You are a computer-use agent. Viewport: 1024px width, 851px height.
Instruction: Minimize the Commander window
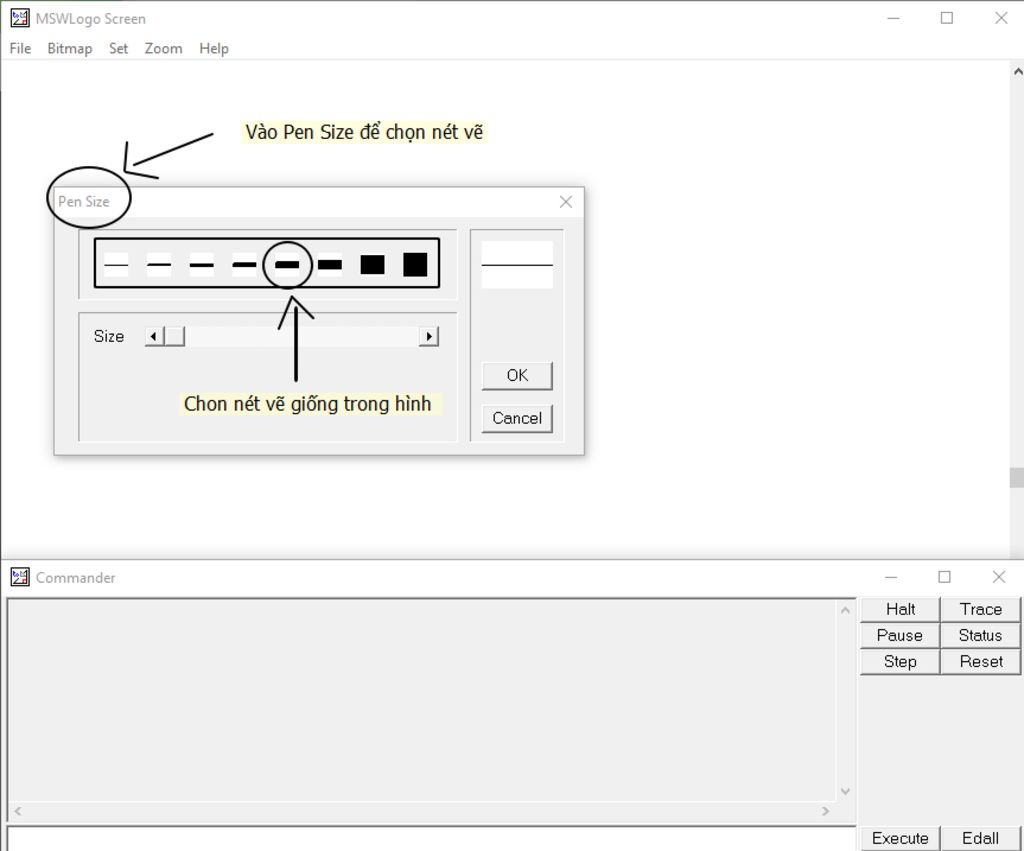click(891, 577)
